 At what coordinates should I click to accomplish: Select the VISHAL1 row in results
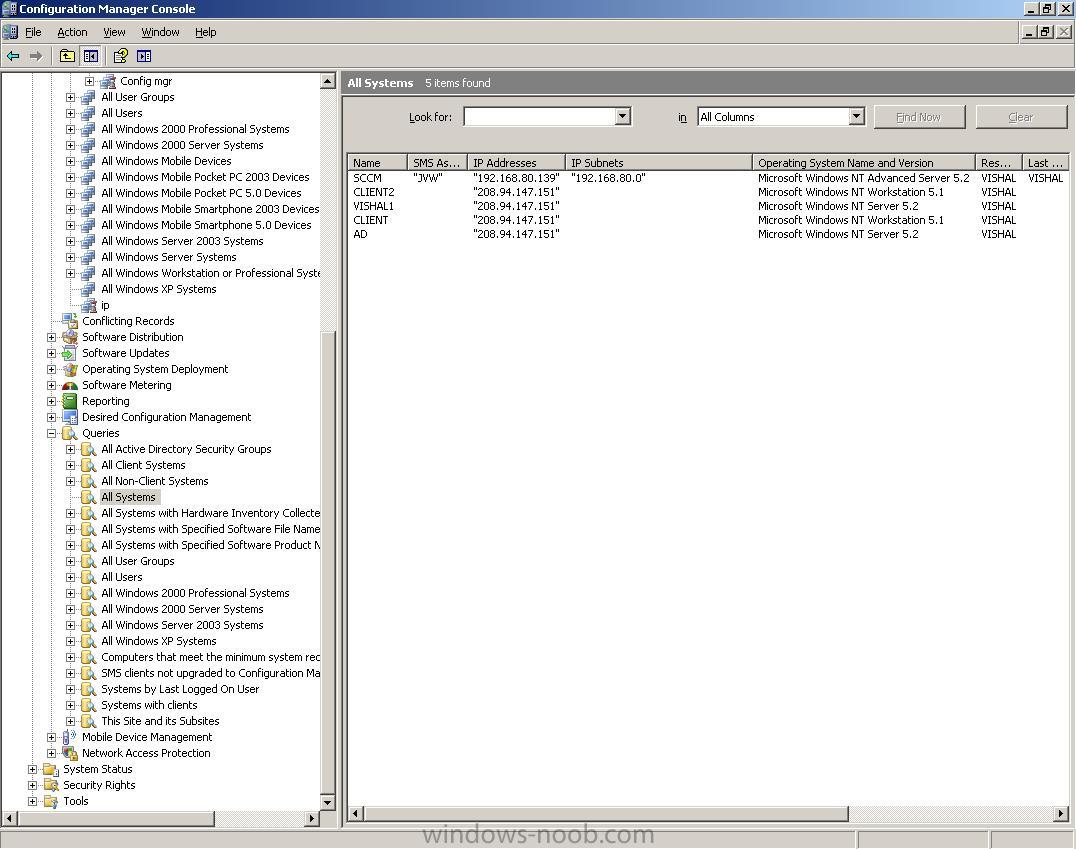point(707,206)
